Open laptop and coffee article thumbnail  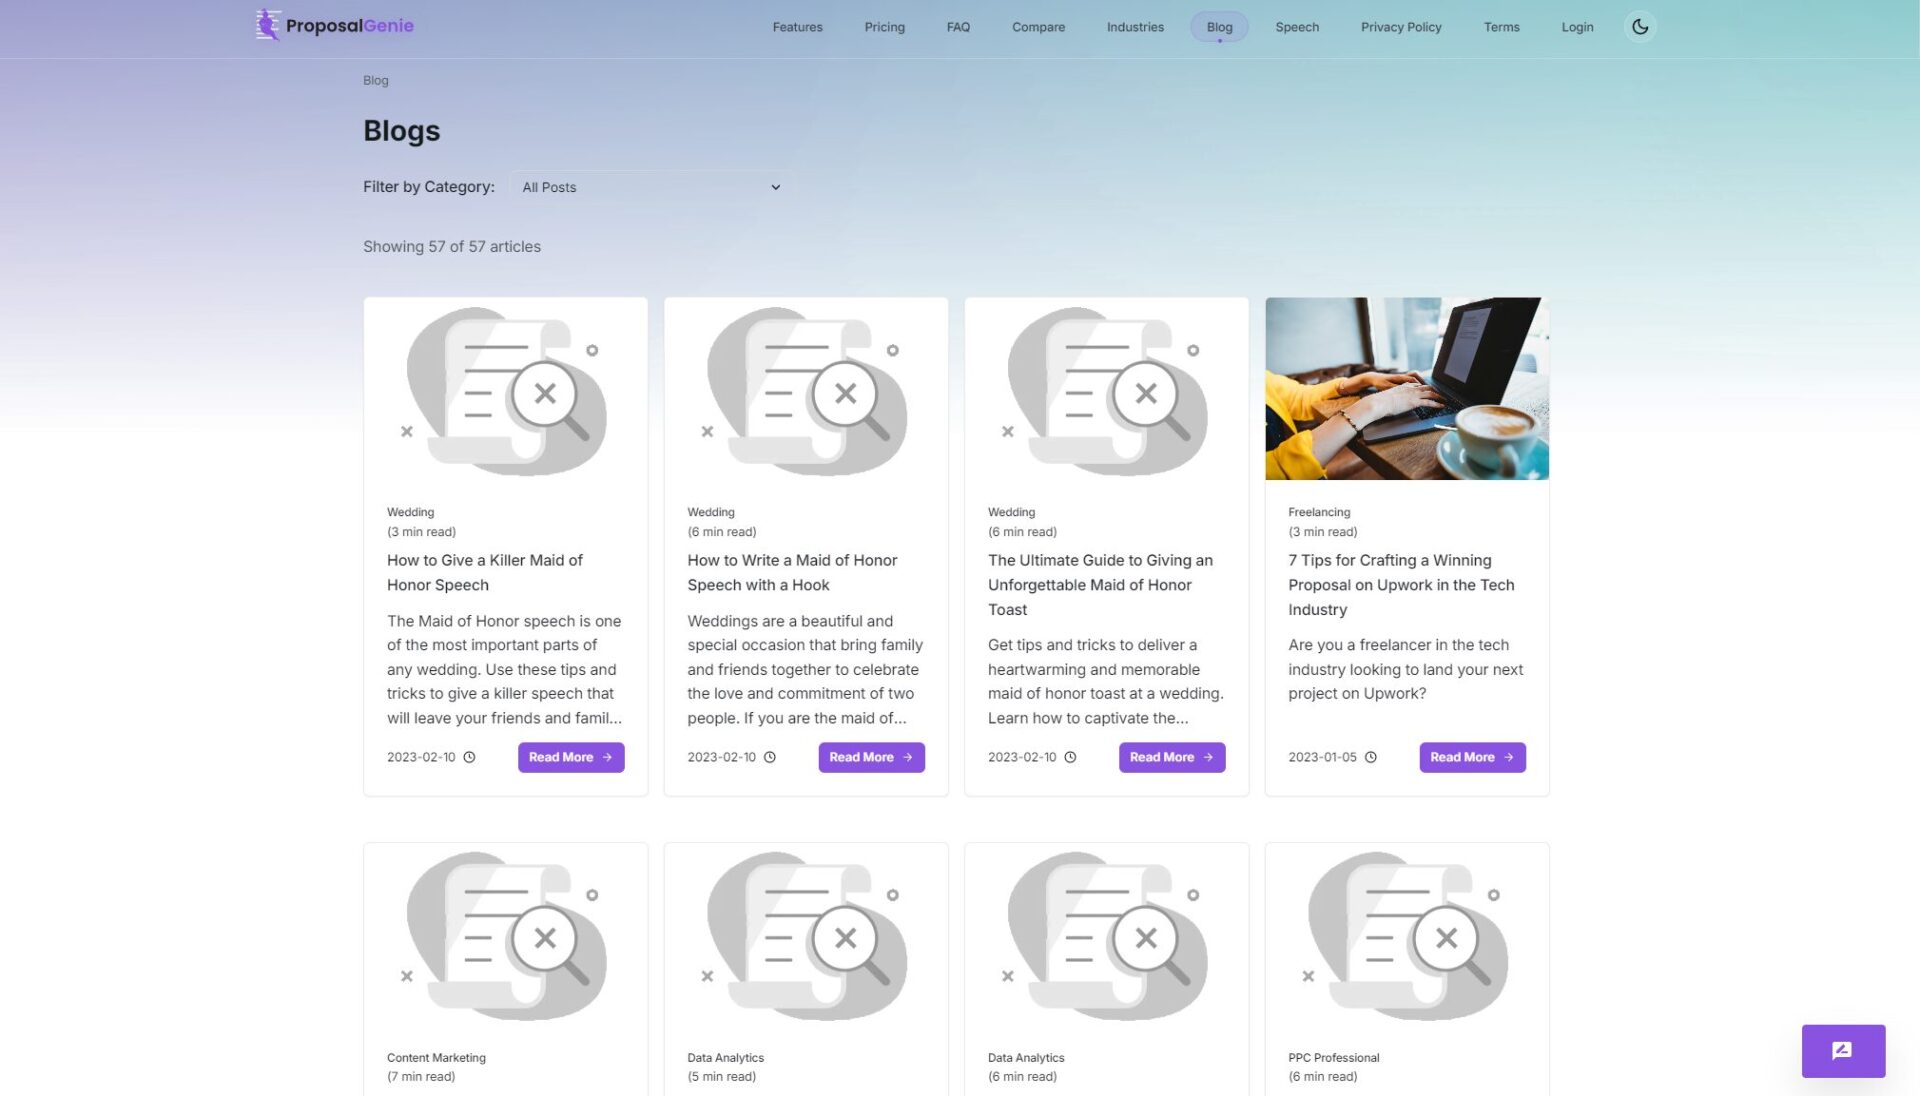(x=1407, y=388)
